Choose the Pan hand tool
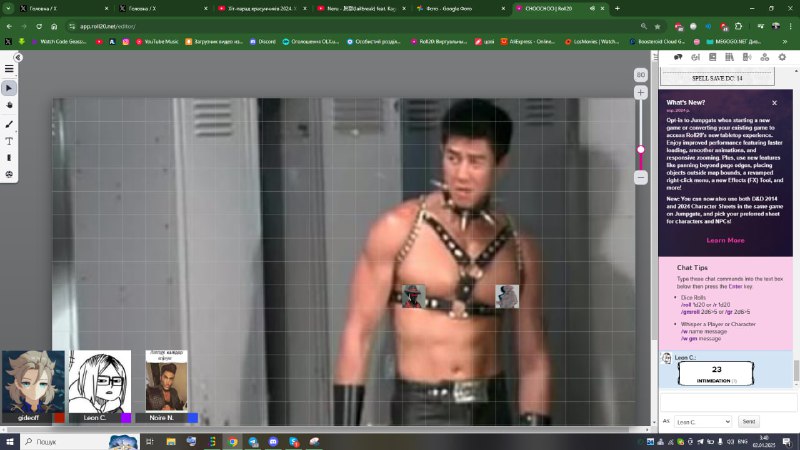This screenshot has width=800, height=450. pyautogui.click(x=9, y=105)
